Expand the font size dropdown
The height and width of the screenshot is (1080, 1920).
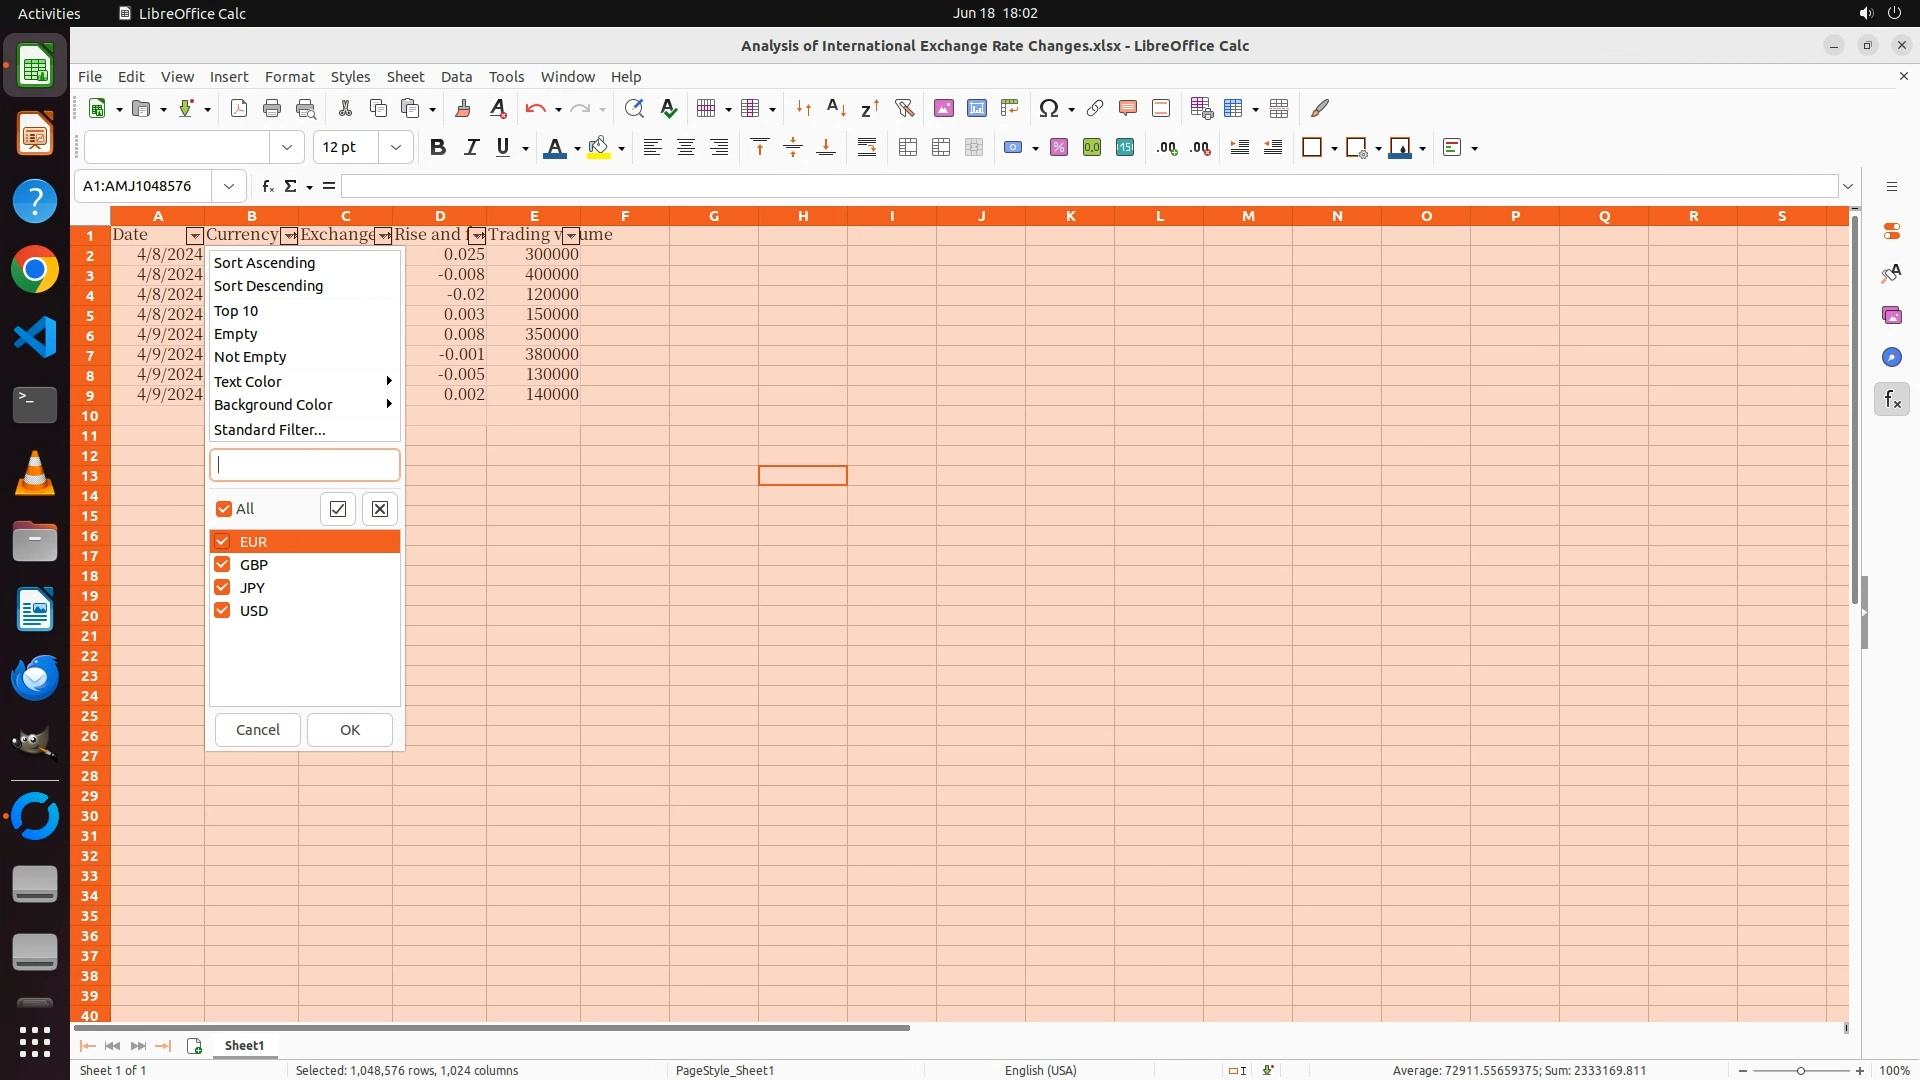click(396, 148)
